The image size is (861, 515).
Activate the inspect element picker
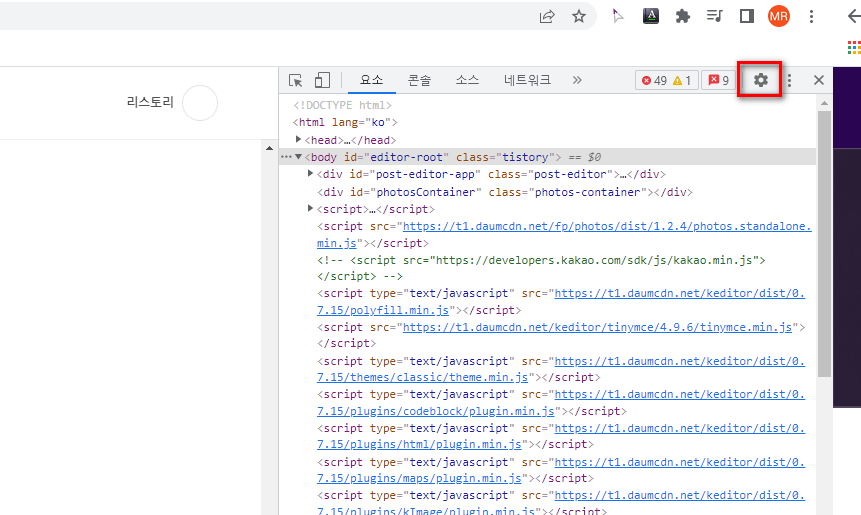point(295,80)
